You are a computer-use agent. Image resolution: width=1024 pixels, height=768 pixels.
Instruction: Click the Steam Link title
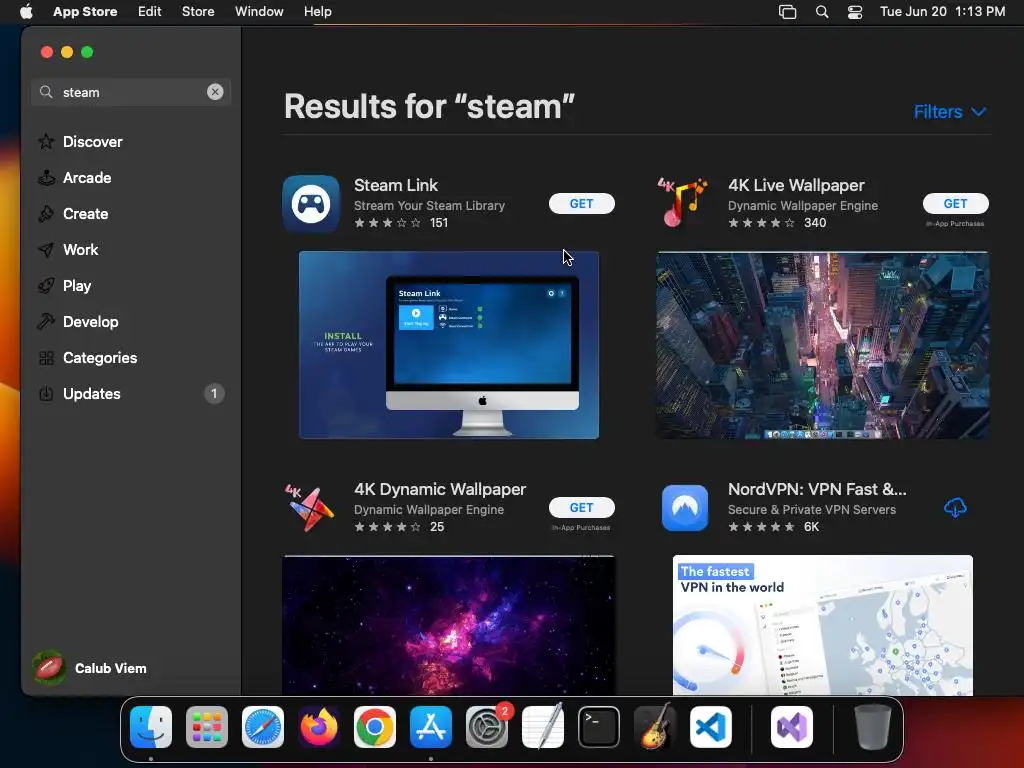396,185
